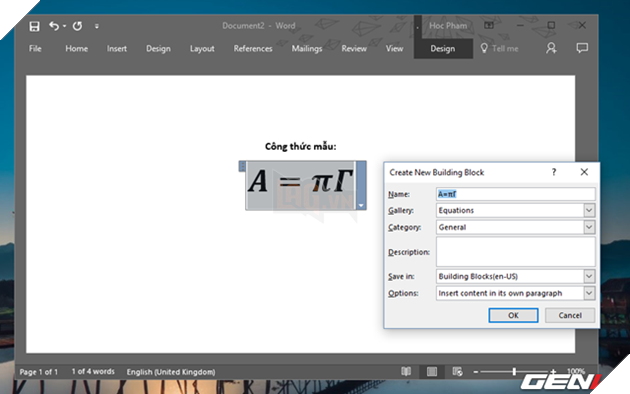Screen dimensions: 630x394
Task: Click the Tell me lightbulb icon
Action: pyautogui.click(x=484, y=48)
